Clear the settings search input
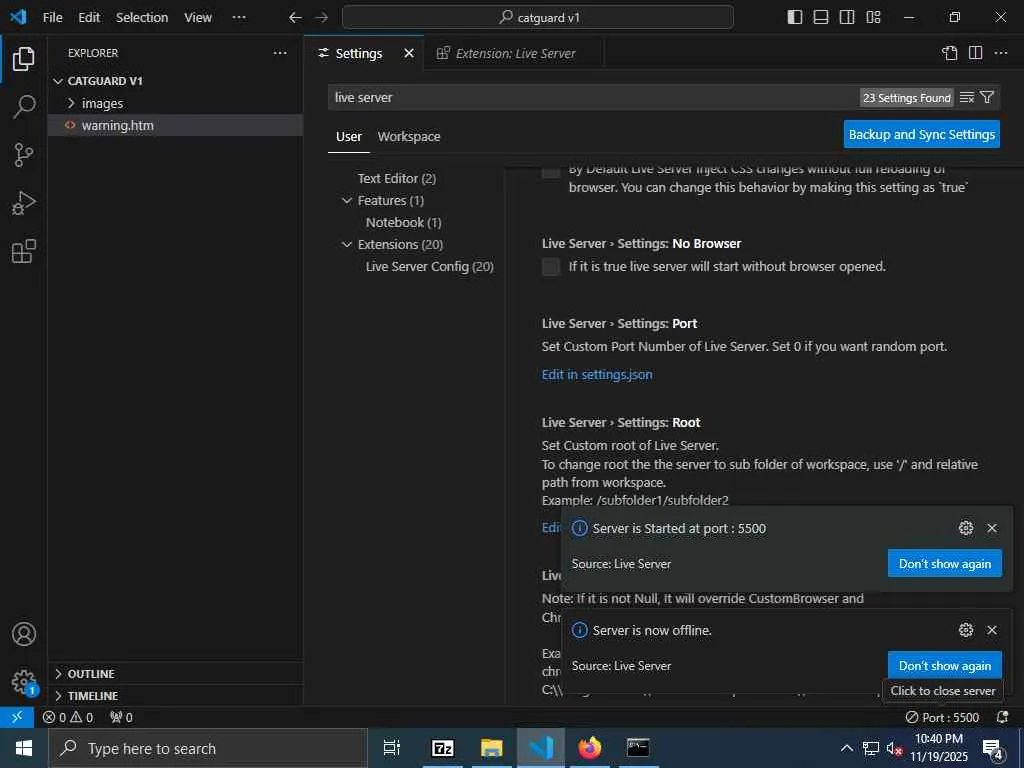Image resolution: width=1024 pixels, height=768 pixels. pos(967,97)
